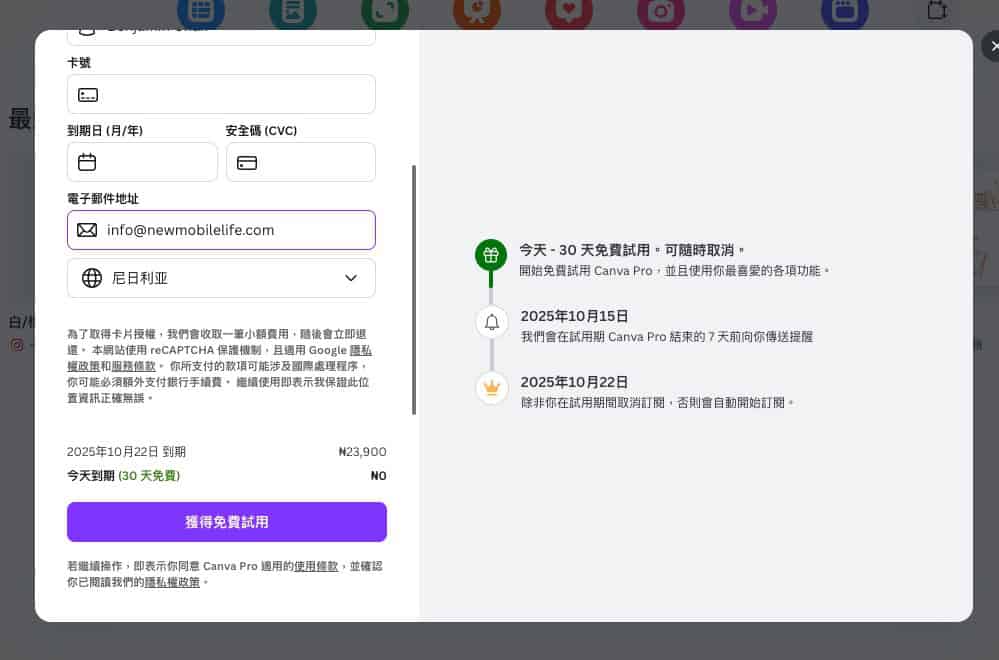The height and width of the screenshot is (660, 999).
Task: Click the green gift icon in timeline
Action: tap(490, 255)
